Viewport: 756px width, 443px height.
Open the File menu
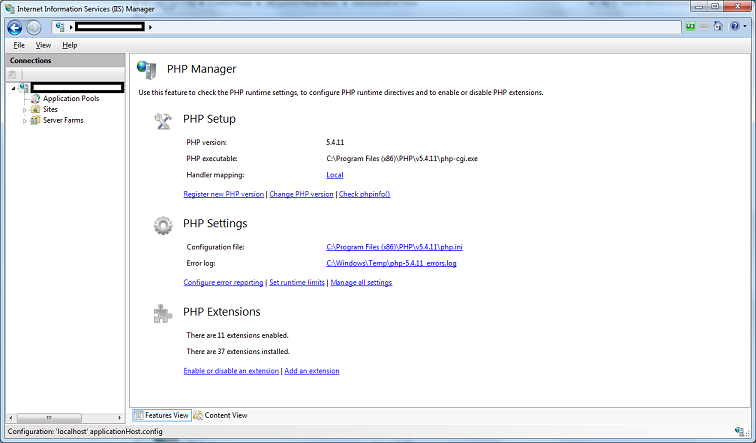19,45
